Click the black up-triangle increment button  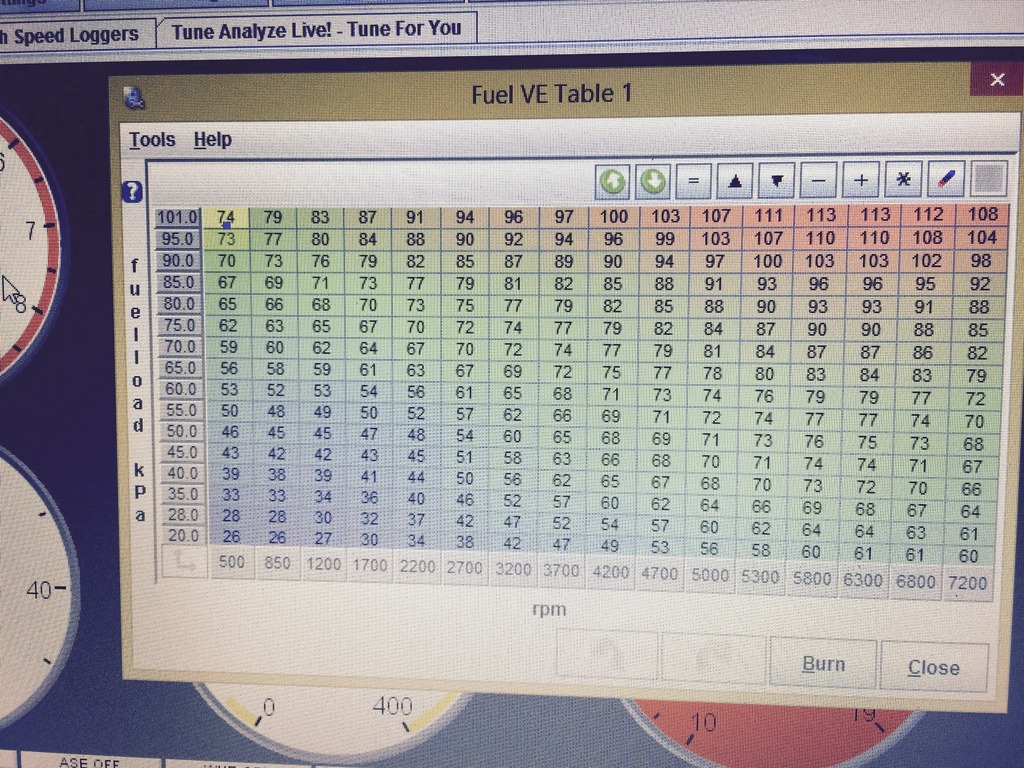735,182
